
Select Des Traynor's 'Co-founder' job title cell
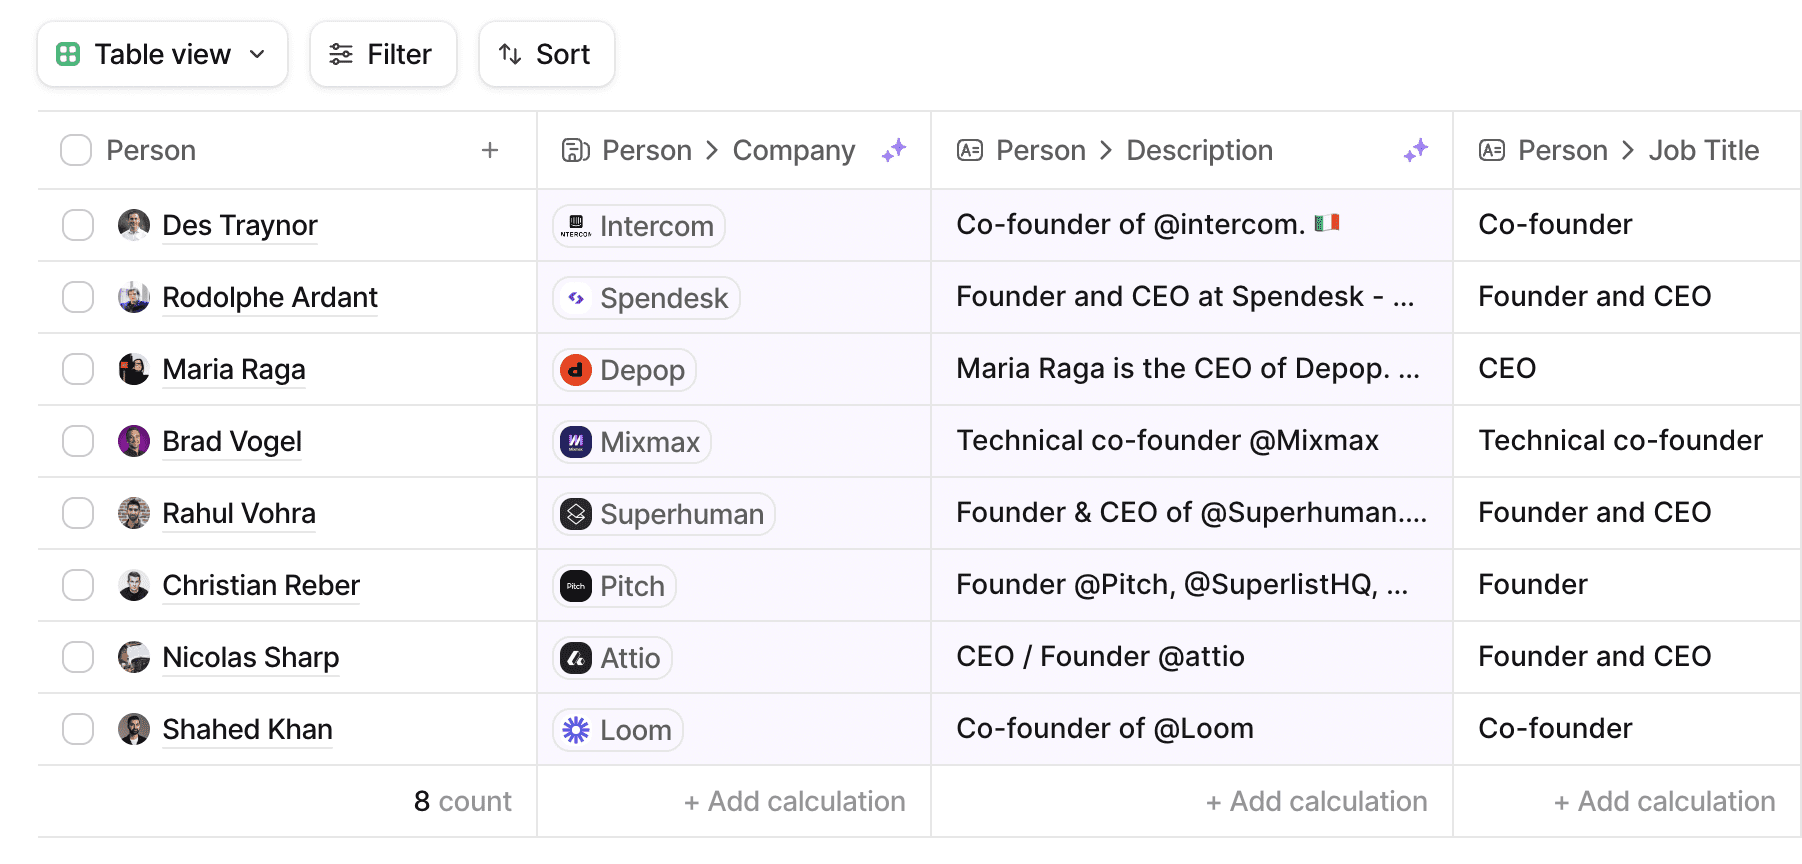point(1627,225)
